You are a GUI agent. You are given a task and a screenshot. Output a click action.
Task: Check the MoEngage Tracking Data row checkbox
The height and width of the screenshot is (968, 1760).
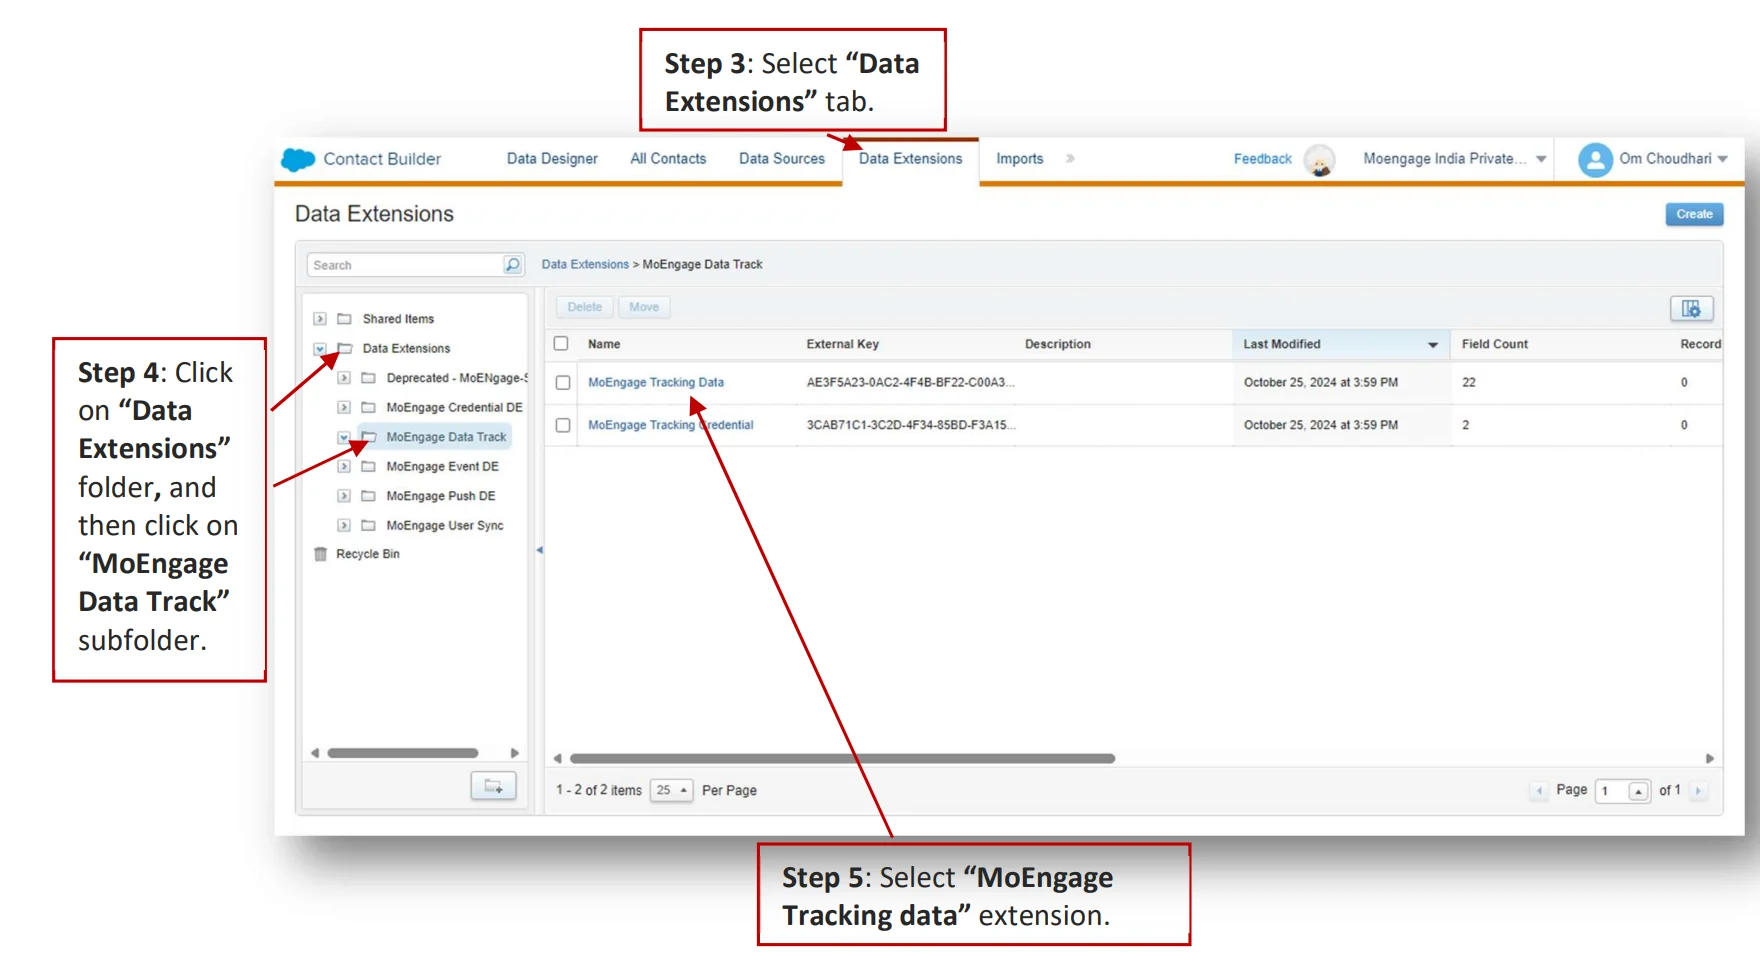563,383
